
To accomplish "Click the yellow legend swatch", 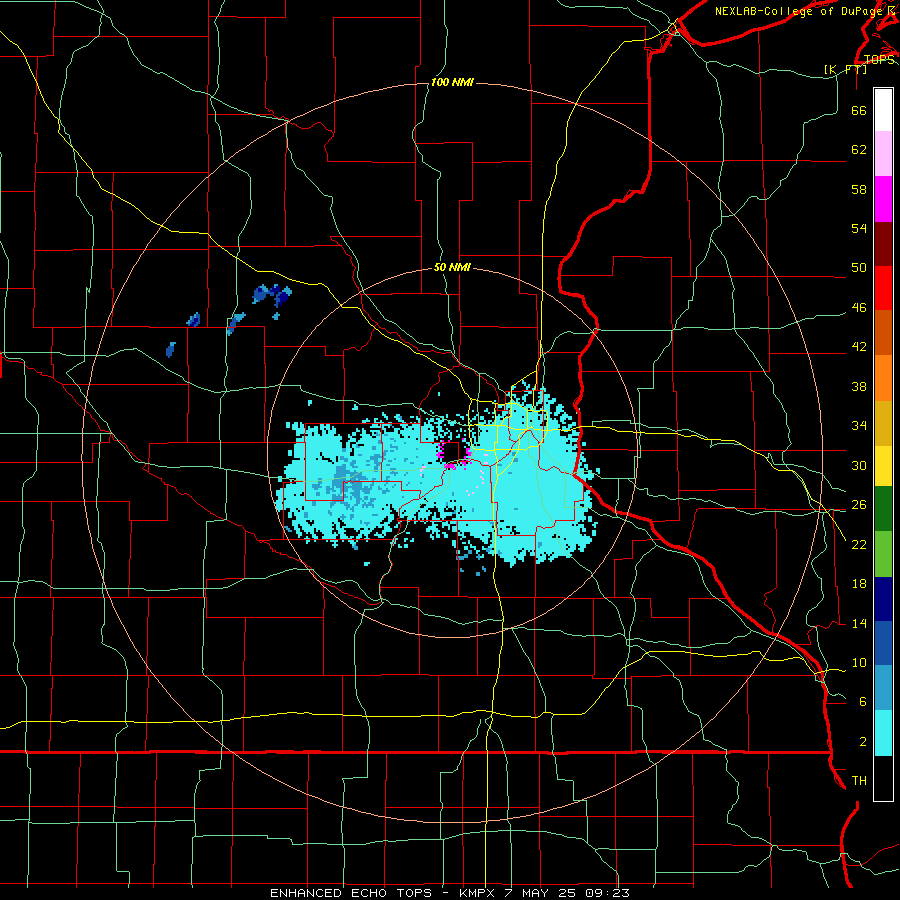I will (883, 466).
